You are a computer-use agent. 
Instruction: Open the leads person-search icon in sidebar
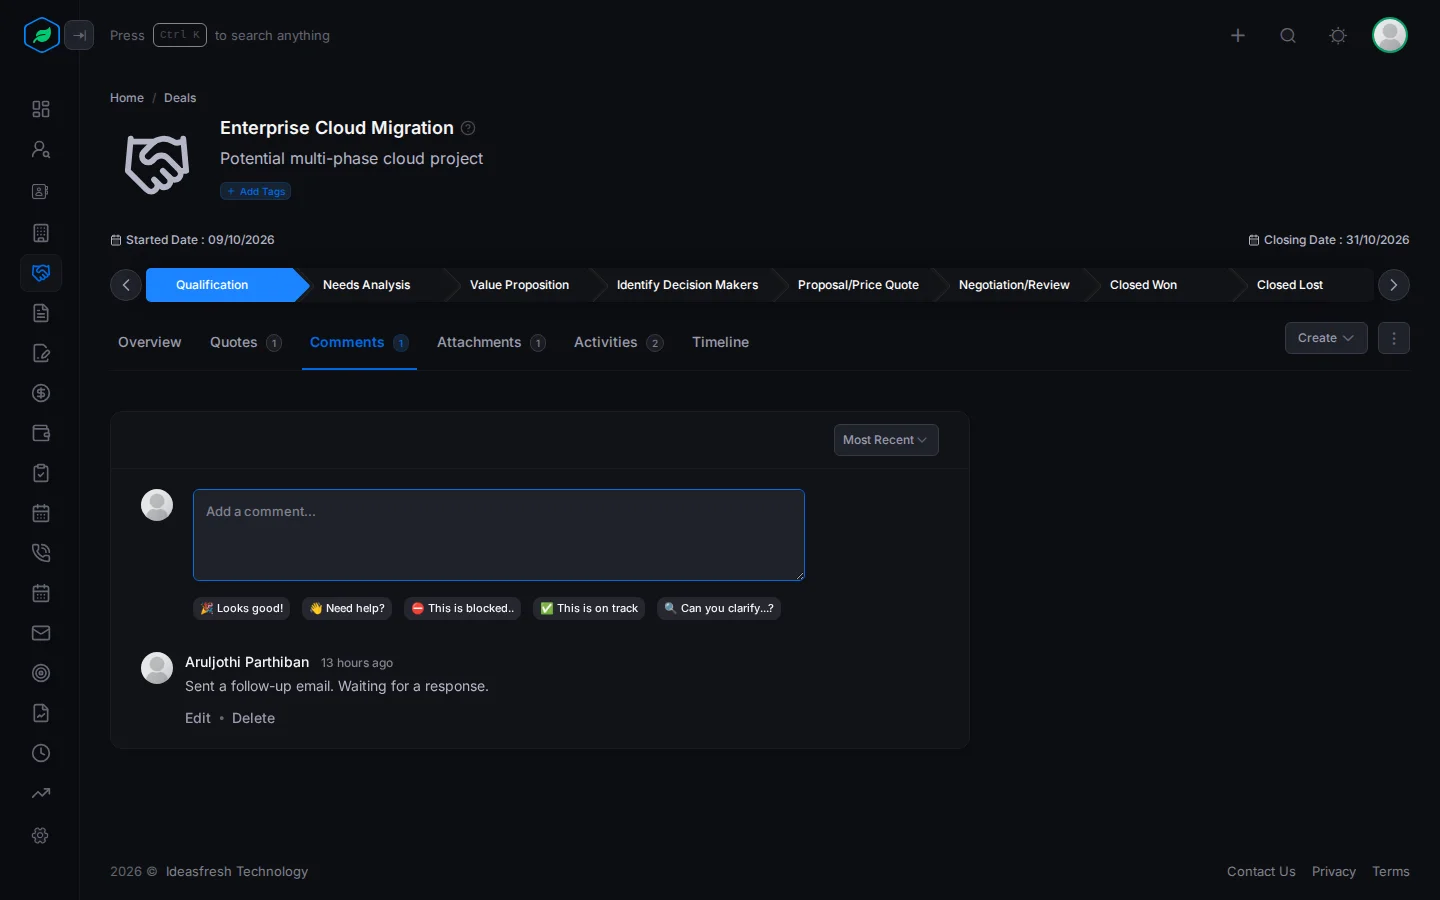pos(41,149)
